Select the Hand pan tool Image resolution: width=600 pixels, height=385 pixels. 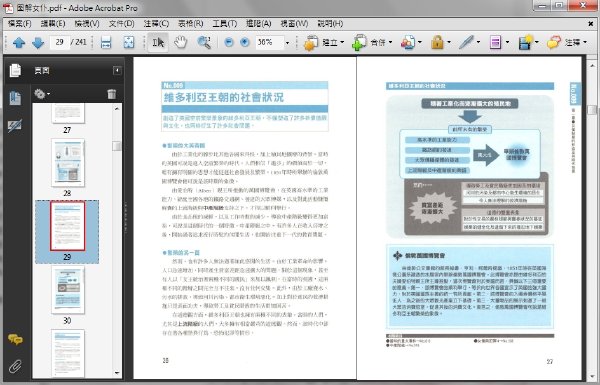pos(181,42)
